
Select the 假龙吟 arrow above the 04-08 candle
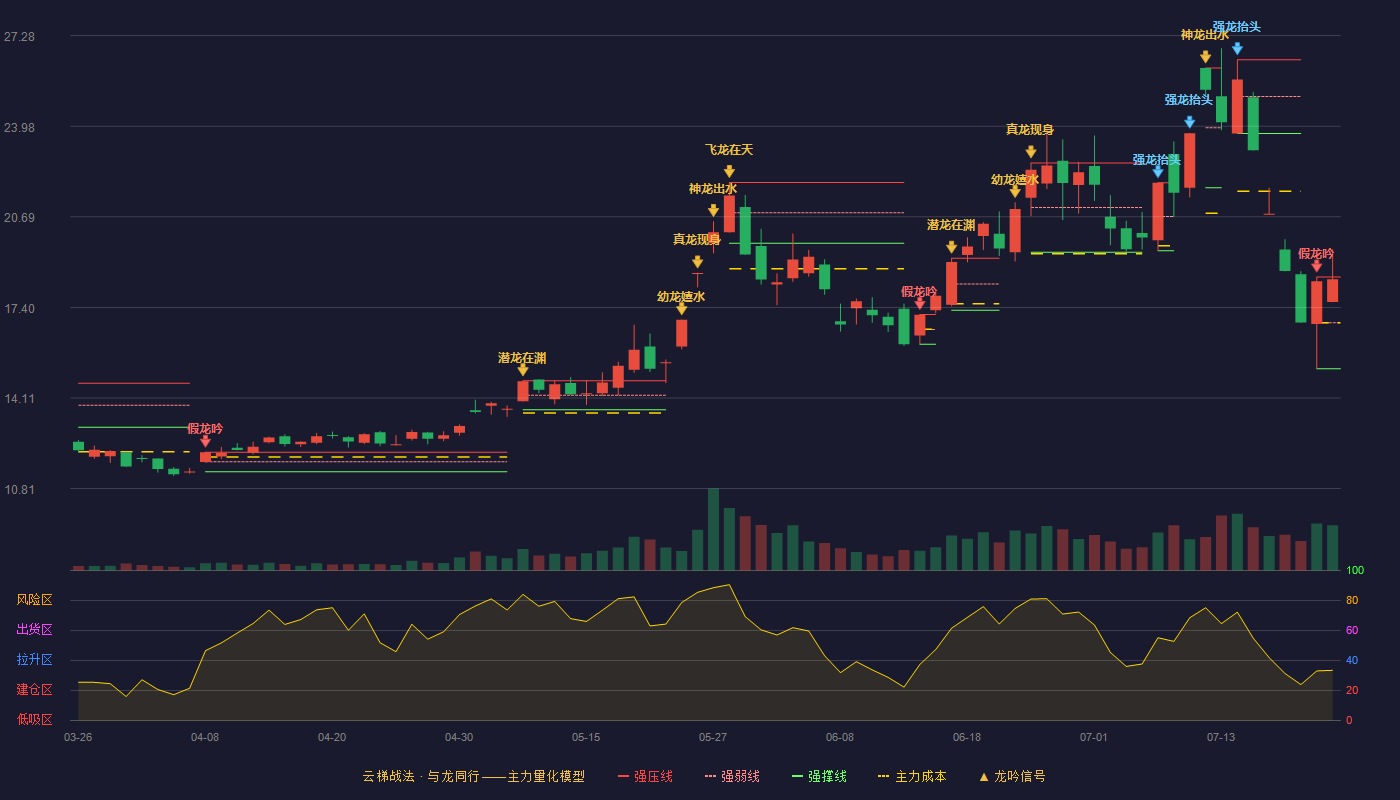(205, 441)
